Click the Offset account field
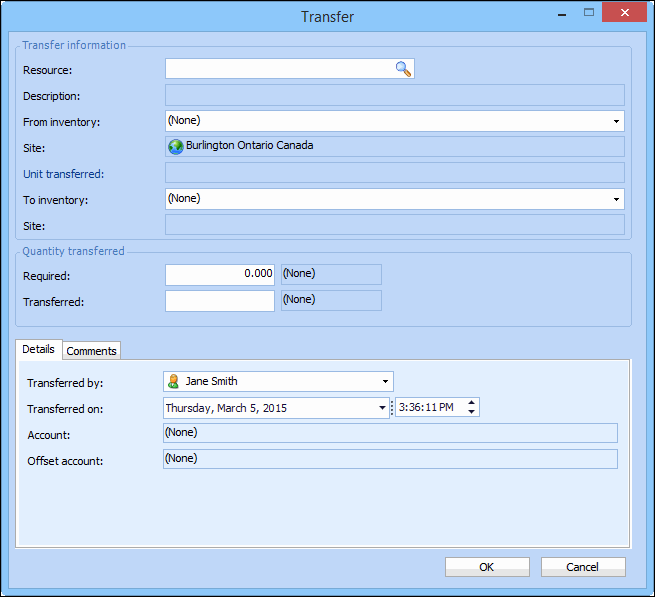The width and height of the screenshot is (655, 597). pos(390,459)
